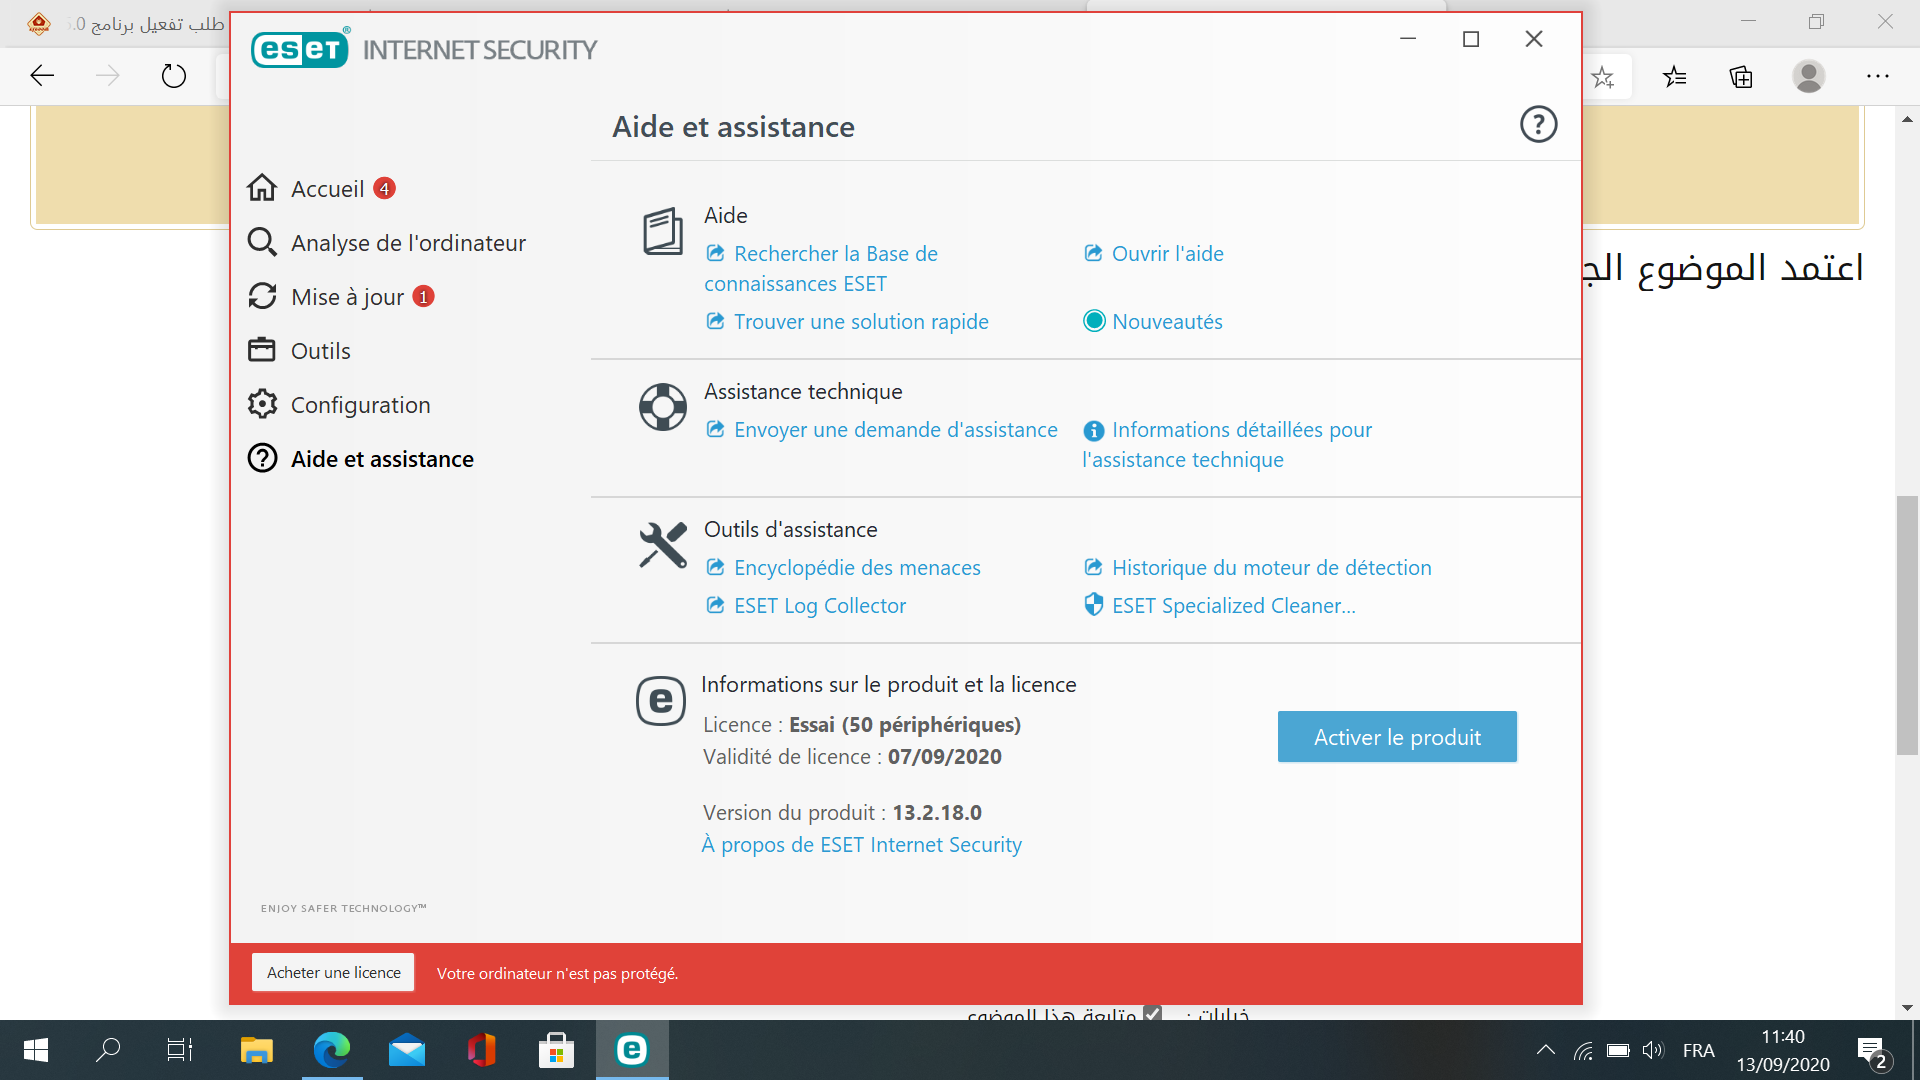Viewport: 1920px width, 1080px height.
Task: Open À propos de ESET Internet Security
Action: (x=861, y=845)
